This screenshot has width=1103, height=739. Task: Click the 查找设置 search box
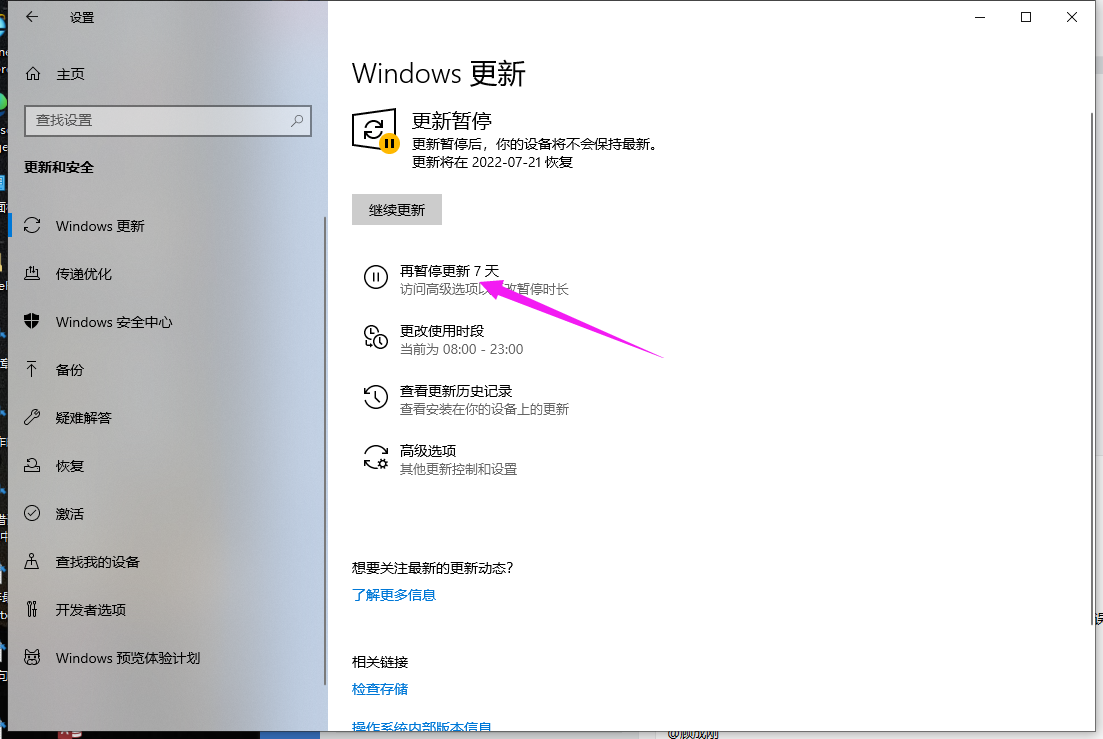pos(167,120)
